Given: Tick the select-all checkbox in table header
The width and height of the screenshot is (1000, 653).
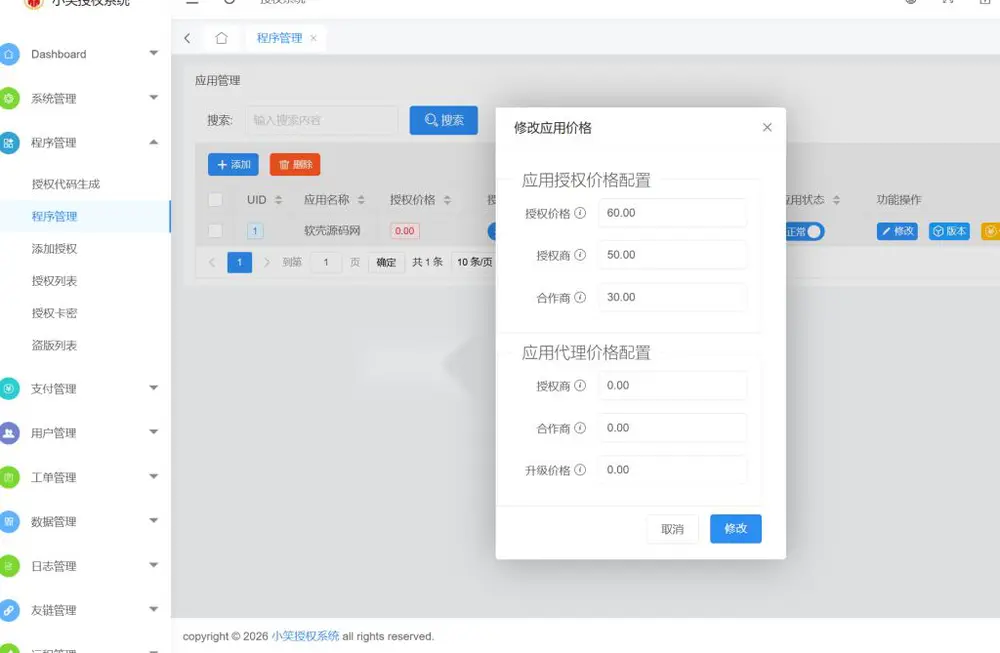Looking at the screenshot, I should click(x=216, y=200).
